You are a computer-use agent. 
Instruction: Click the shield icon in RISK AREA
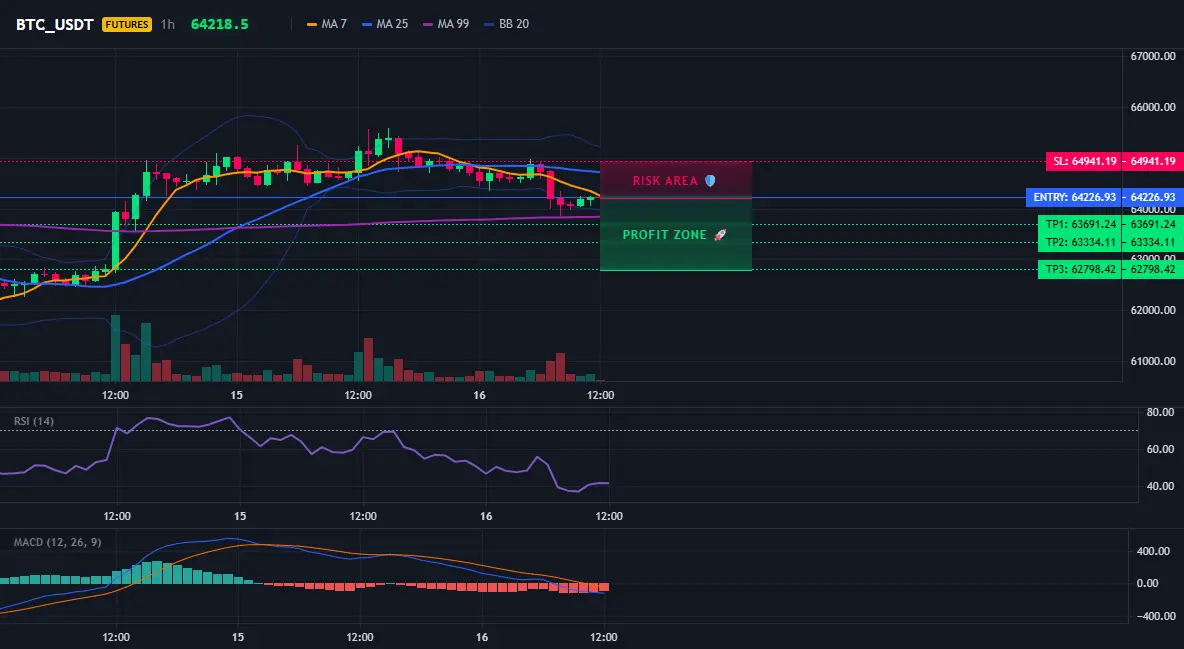710,181
